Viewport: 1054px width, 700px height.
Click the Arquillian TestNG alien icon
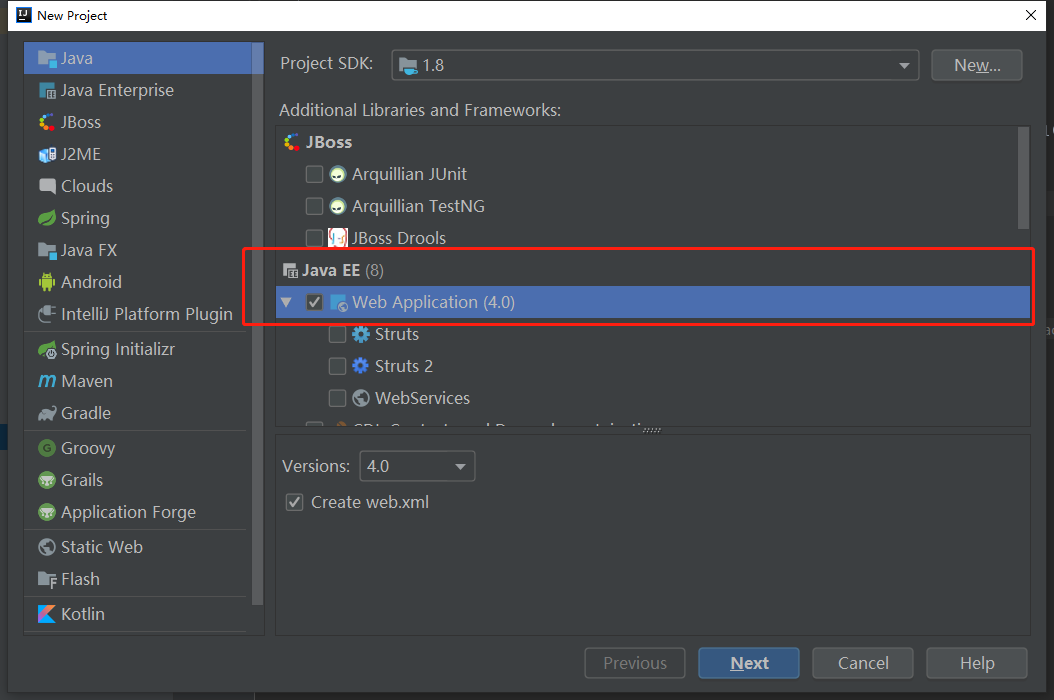(x=337, y=206)
